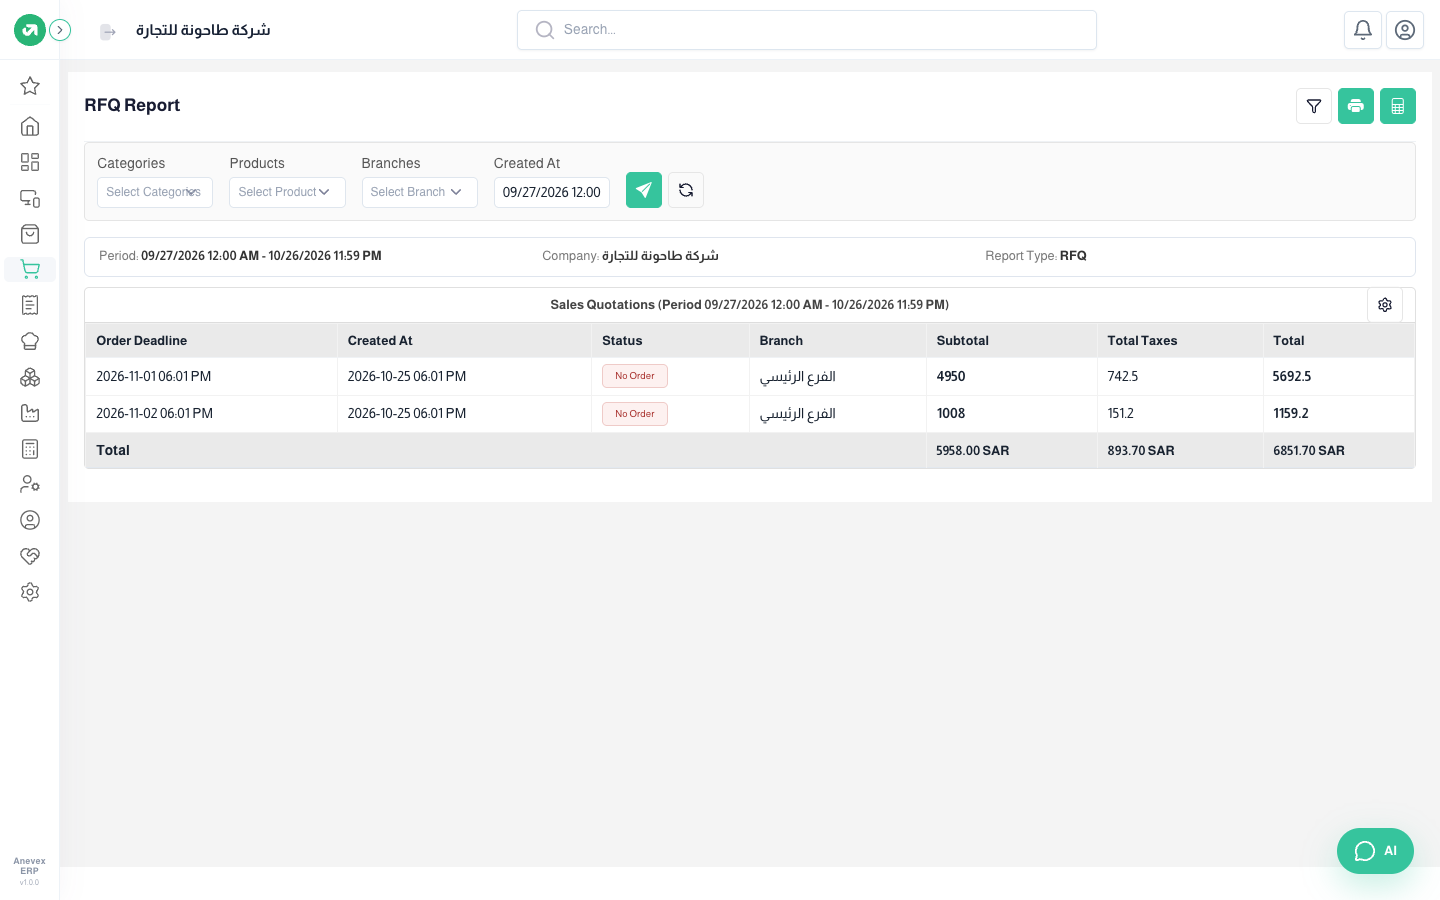Focus the Search input box
Viewport: 1440px width, 900px height.
click(x=807, y=30)
